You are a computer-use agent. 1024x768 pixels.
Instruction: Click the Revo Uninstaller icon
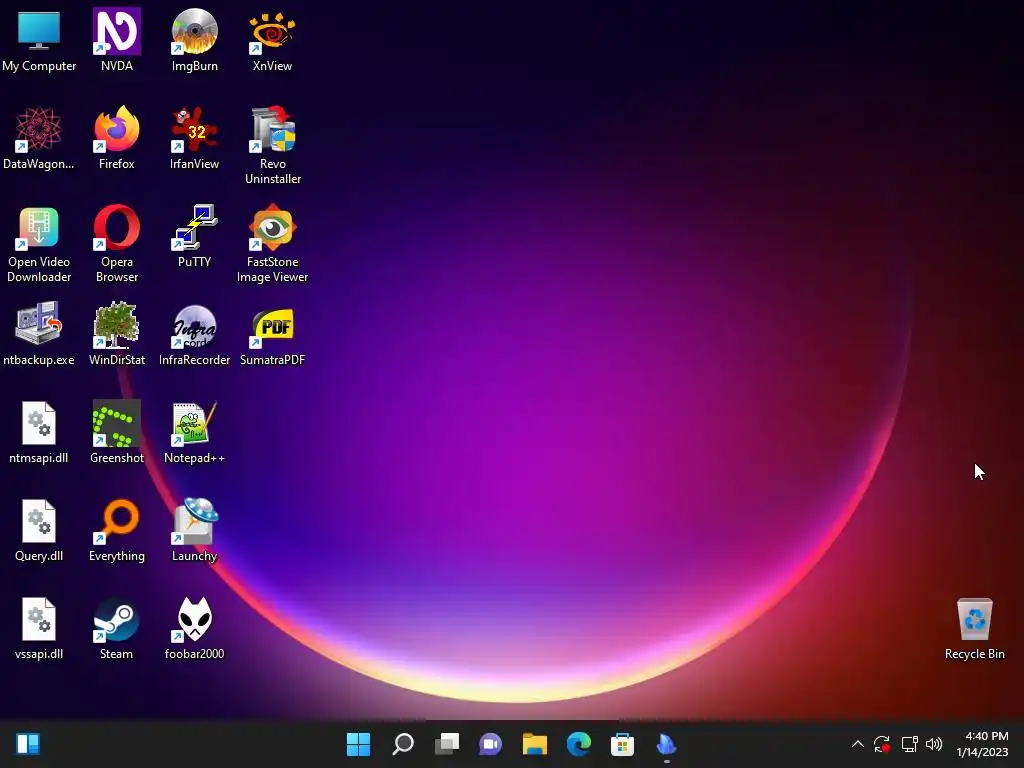(272, 145)
